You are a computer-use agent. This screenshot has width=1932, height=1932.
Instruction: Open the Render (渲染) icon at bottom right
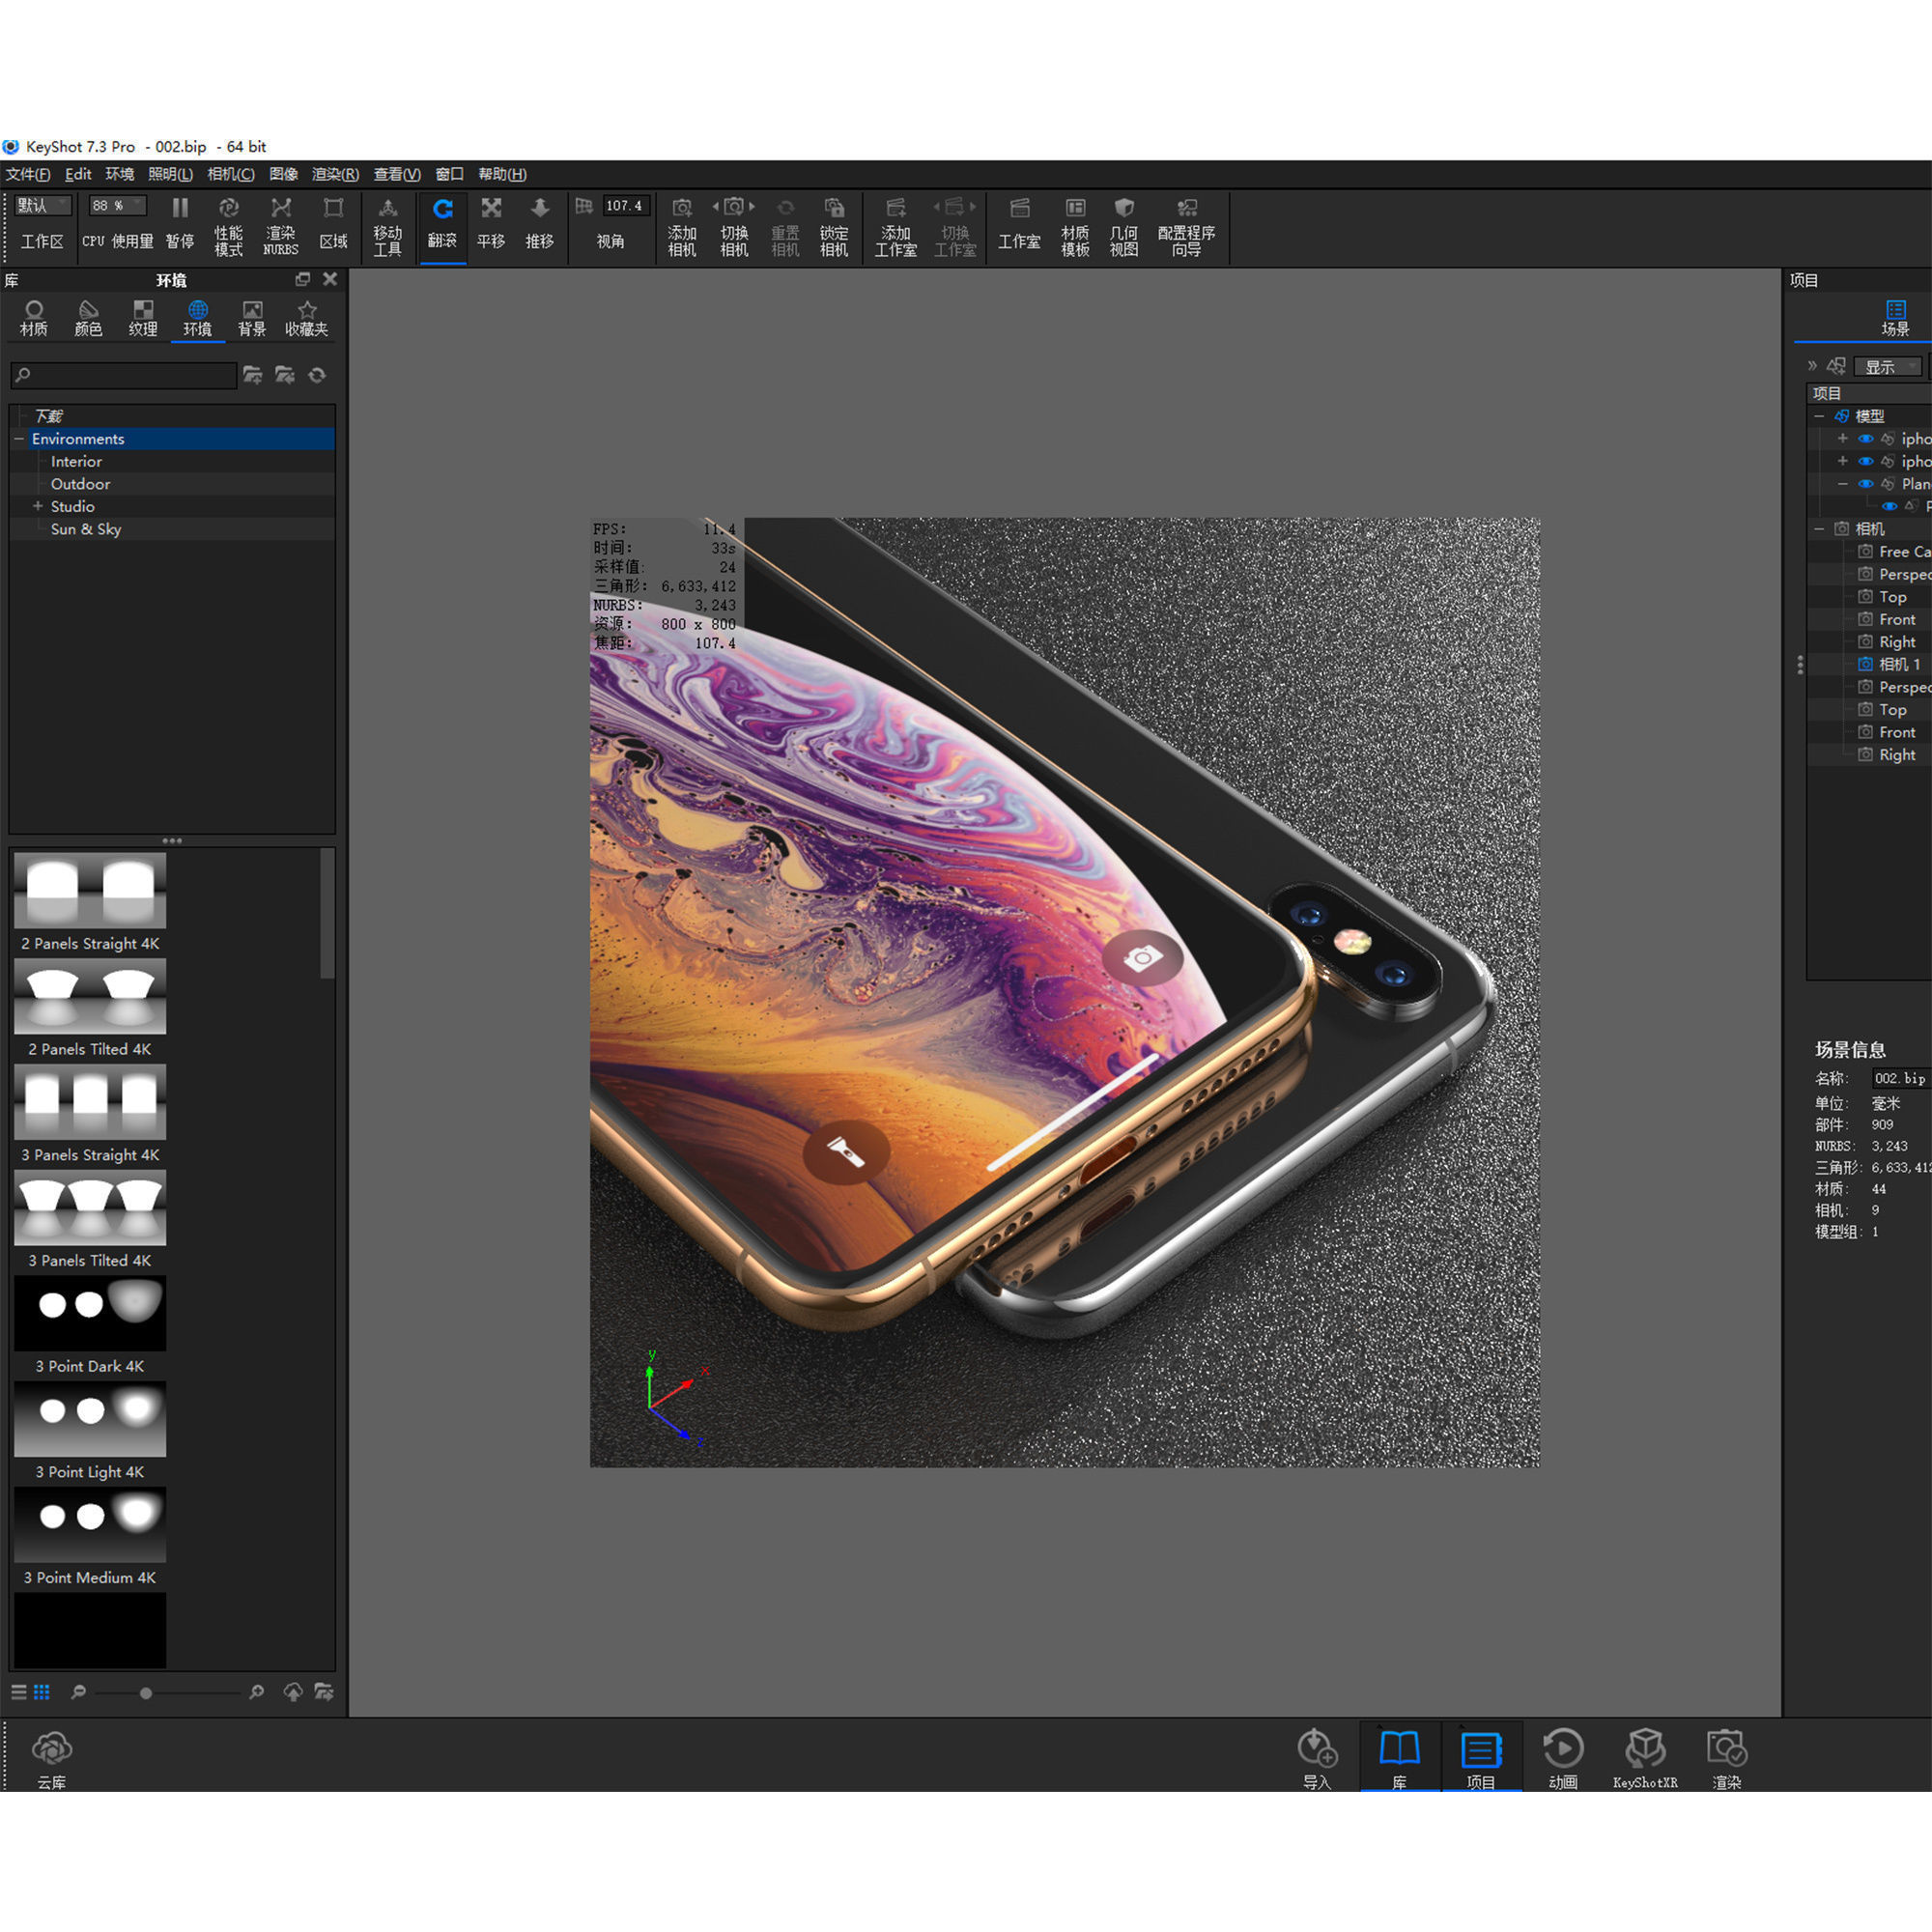[x=1727, y=1749]
